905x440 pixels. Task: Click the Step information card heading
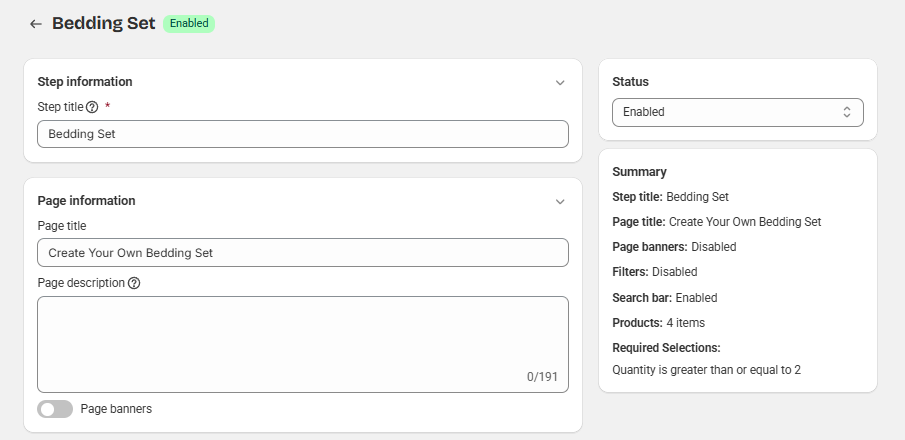[x=85, y=82]
